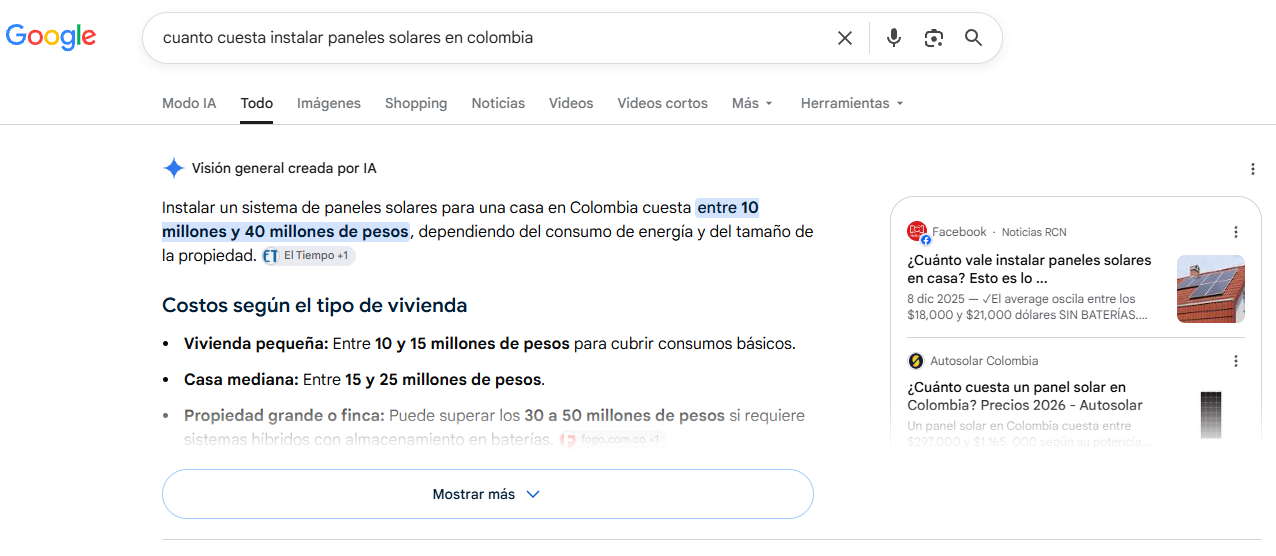Click the solar panel product thumbnail
This screenshot has height=556, width=1276.
(1211, 415)
